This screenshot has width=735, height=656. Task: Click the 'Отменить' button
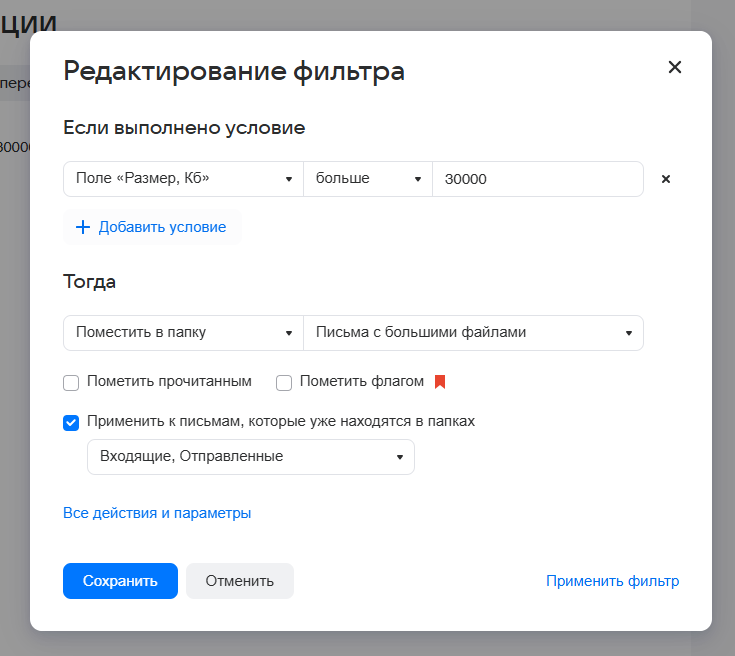pos(240,581)
